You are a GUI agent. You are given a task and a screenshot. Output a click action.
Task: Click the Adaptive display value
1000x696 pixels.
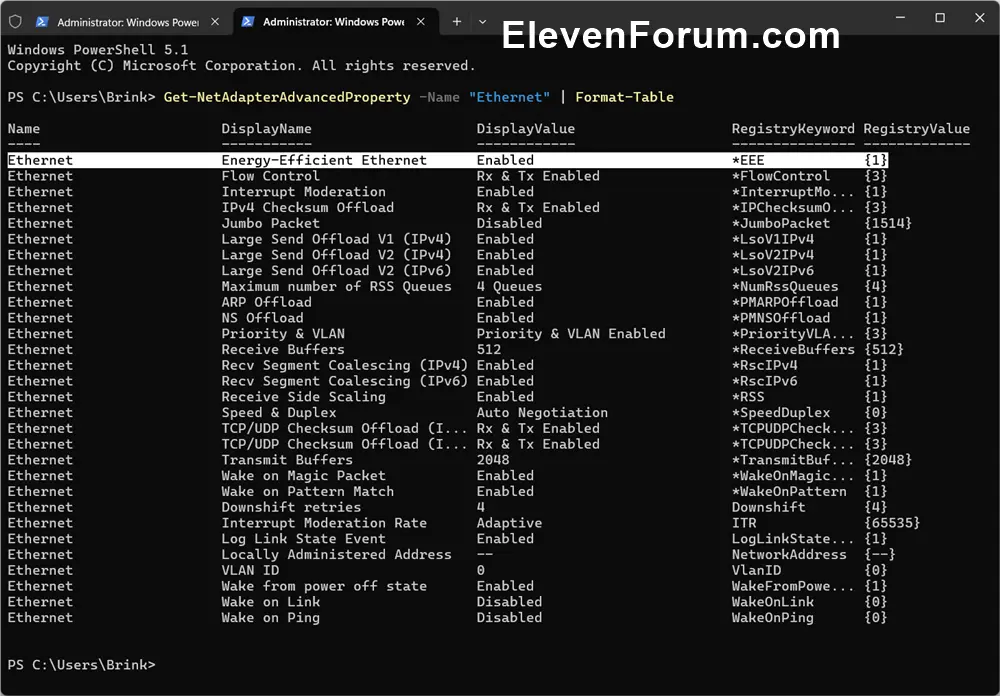click(509, 523)
